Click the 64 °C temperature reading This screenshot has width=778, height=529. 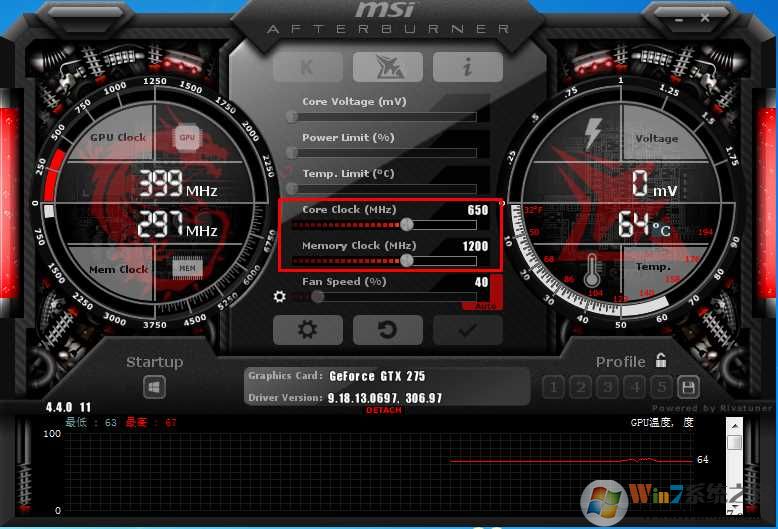pyautogui.click(x=644, y=224)
